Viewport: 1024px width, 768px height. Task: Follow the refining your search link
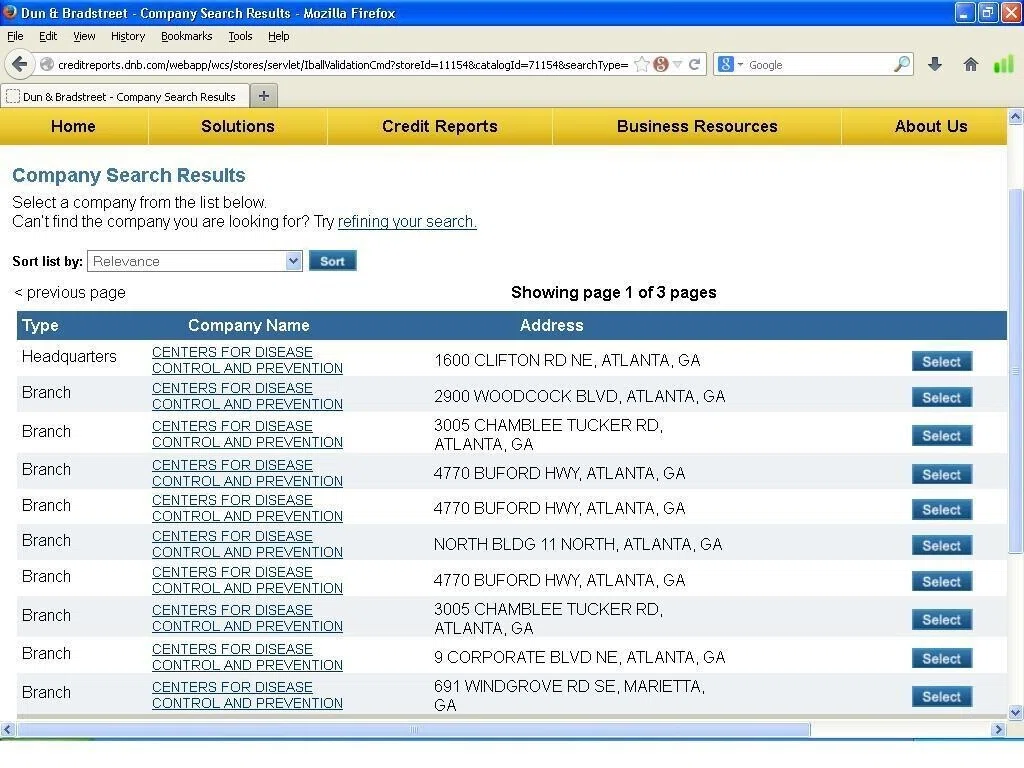tap(407, 222)
